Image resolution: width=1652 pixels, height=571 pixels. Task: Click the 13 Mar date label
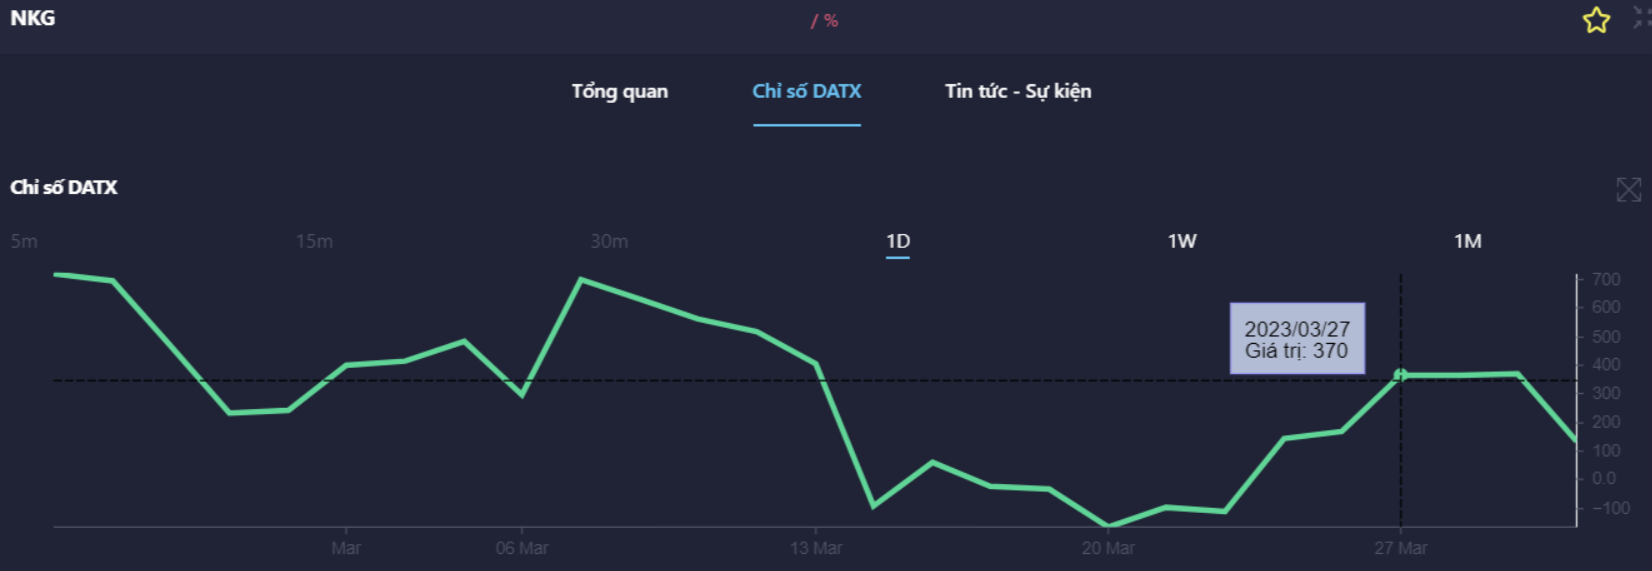point(815,548)
